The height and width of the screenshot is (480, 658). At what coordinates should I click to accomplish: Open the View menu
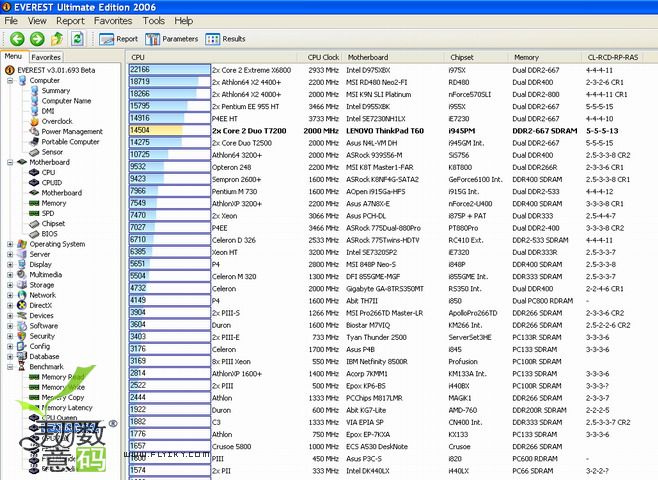37,21
